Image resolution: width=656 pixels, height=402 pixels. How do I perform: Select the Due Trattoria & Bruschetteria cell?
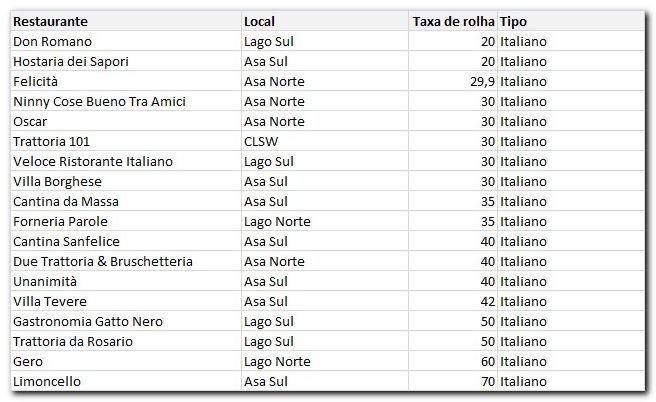click(102, 261)
